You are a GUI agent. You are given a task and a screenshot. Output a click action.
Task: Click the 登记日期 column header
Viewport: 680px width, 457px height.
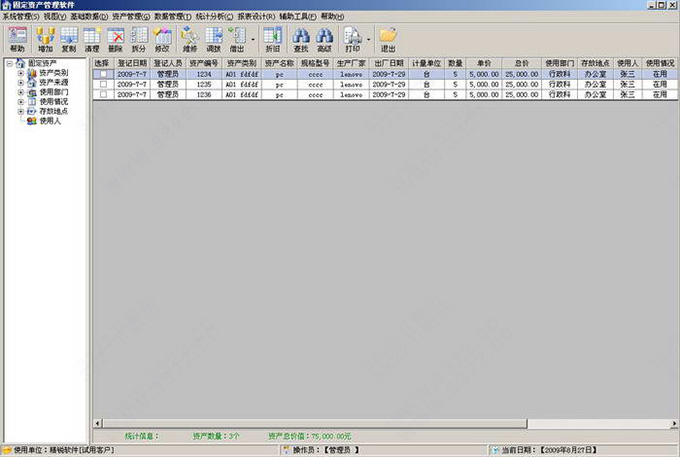click(132, 63)
